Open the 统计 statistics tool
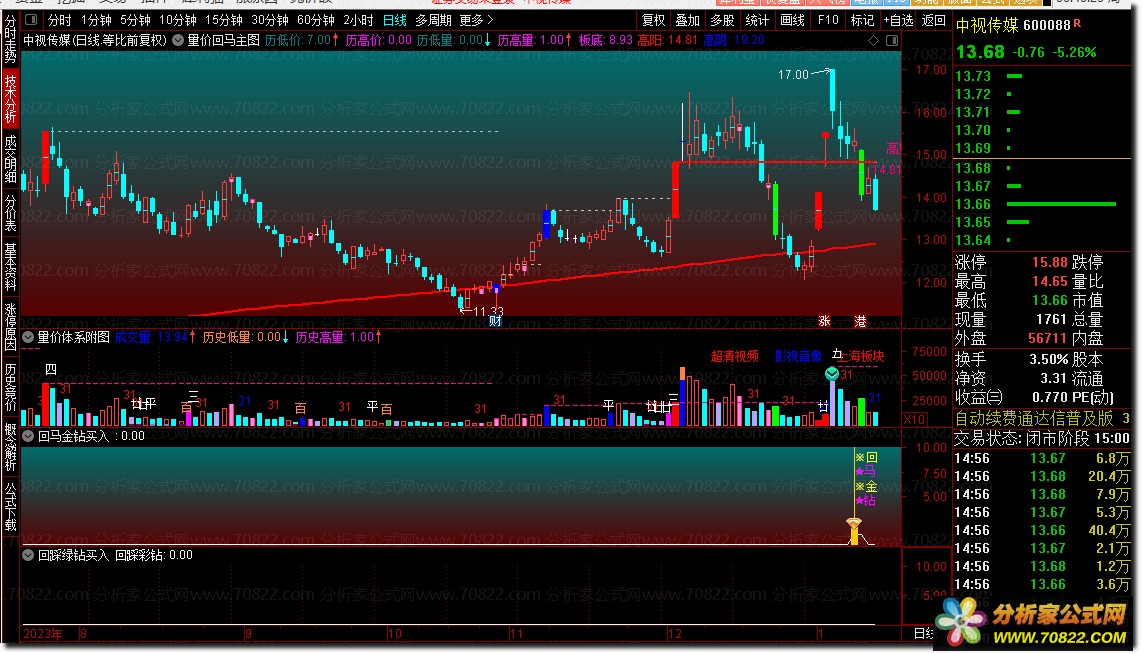1143x654 pixels. 757,20
